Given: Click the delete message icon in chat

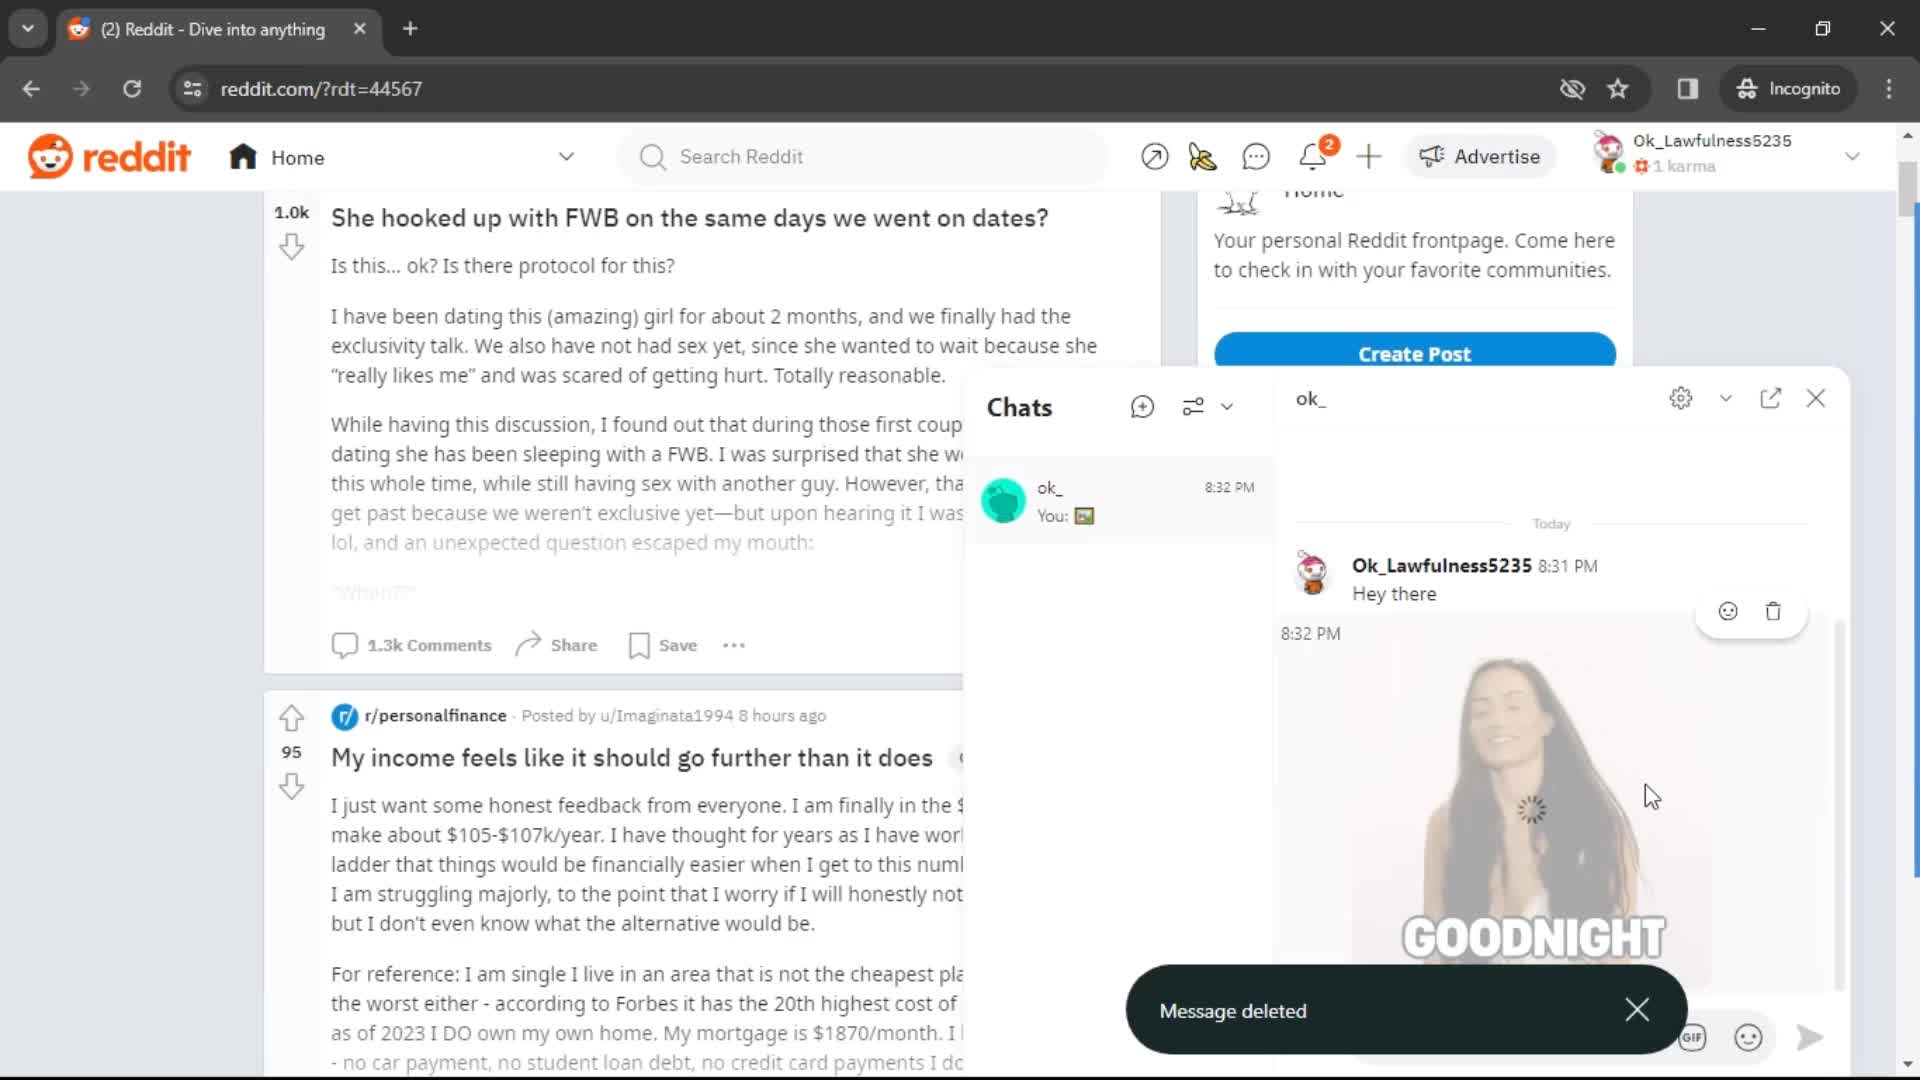Looking at the screenshot, I should click(1774, 611).
